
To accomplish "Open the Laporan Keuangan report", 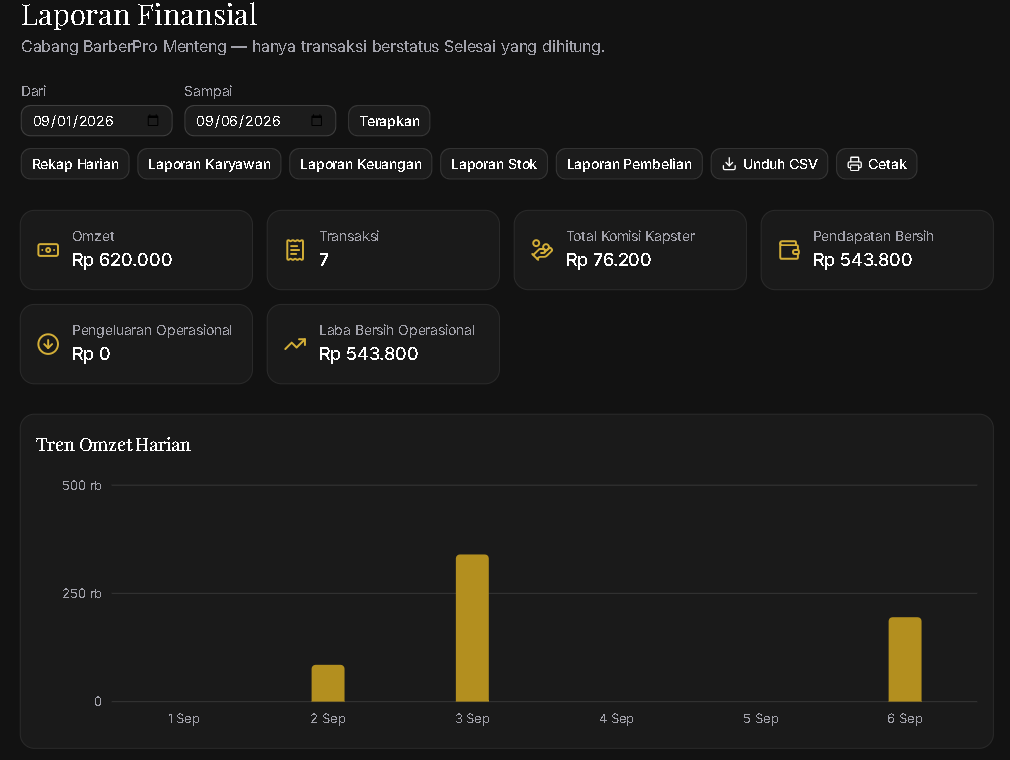I will 361,164.
